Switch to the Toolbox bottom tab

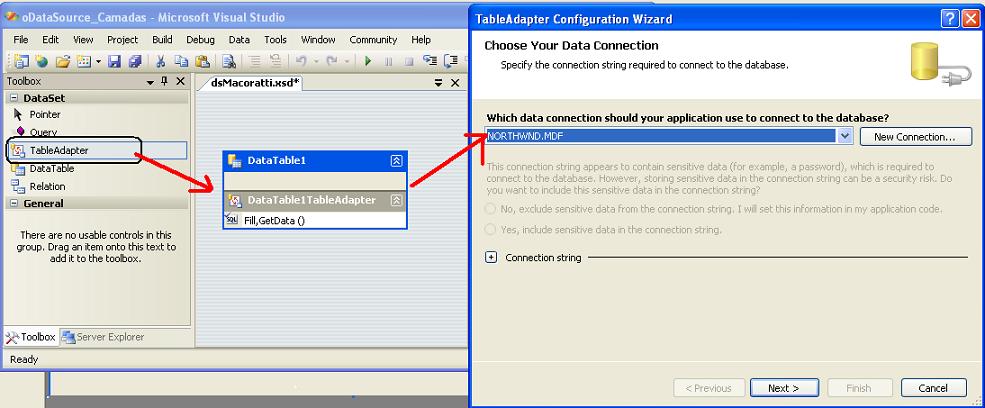(x=31, y=337)
